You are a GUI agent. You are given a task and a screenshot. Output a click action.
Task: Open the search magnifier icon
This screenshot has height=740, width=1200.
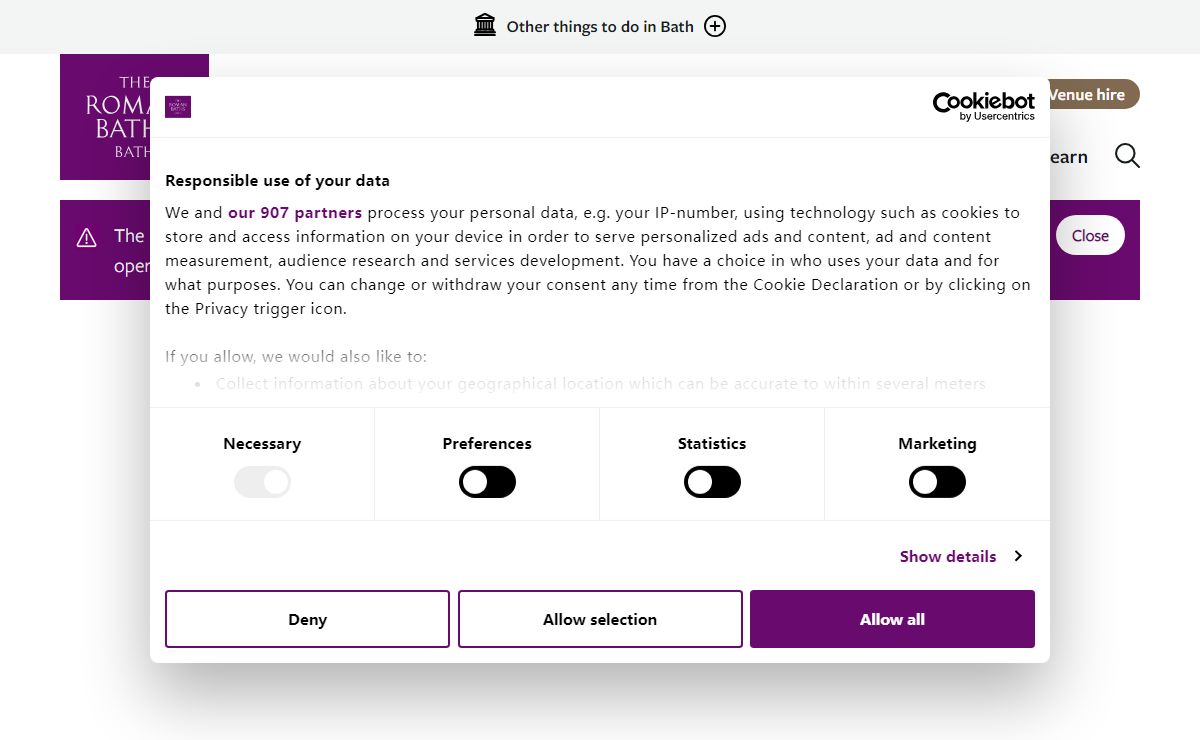1127,156
